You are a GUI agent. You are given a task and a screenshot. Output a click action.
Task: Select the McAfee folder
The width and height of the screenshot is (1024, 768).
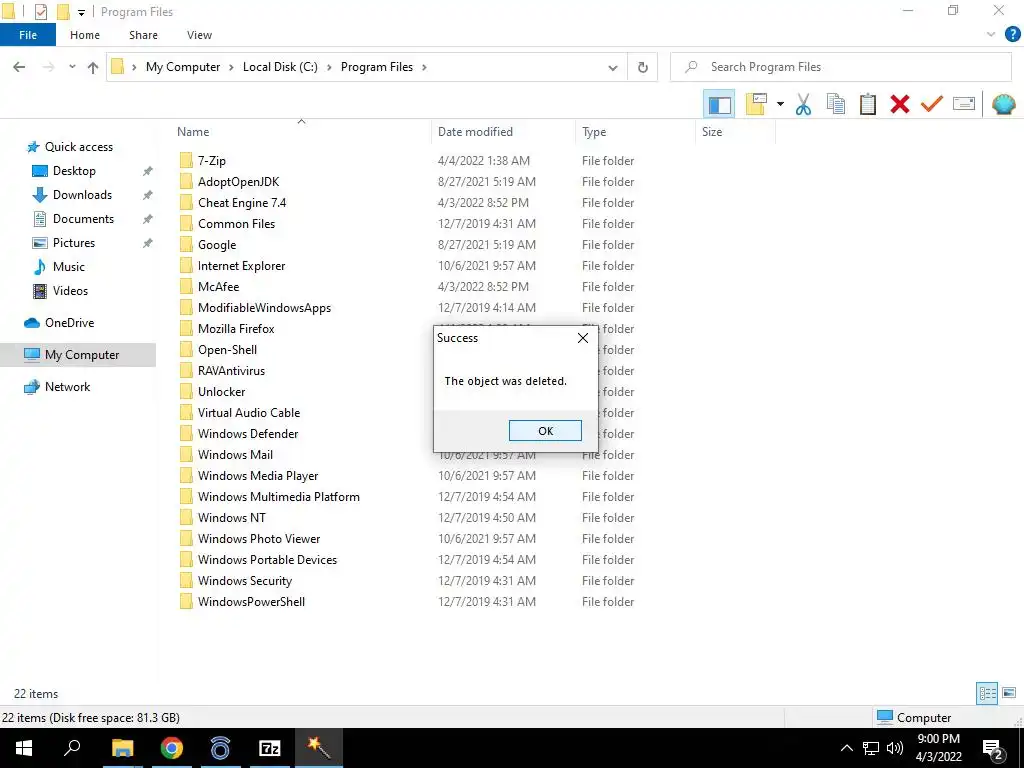pos(218,287)
